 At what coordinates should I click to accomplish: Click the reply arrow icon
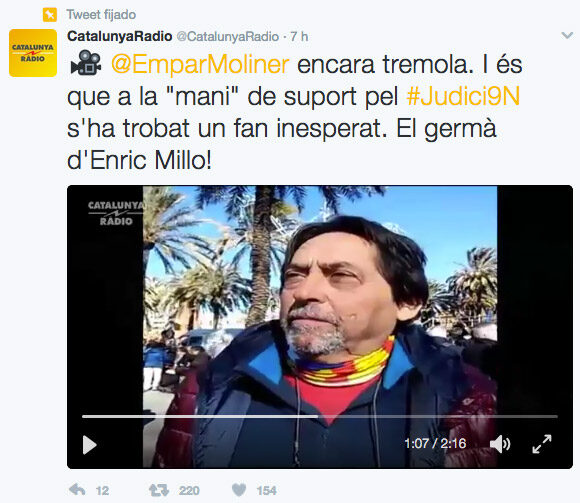pos(77,490)
